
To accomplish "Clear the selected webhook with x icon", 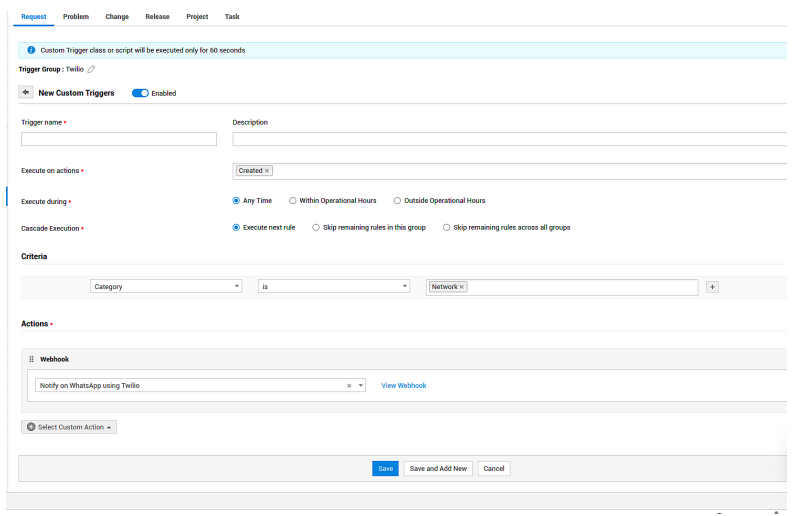I will tap(349, 385).
